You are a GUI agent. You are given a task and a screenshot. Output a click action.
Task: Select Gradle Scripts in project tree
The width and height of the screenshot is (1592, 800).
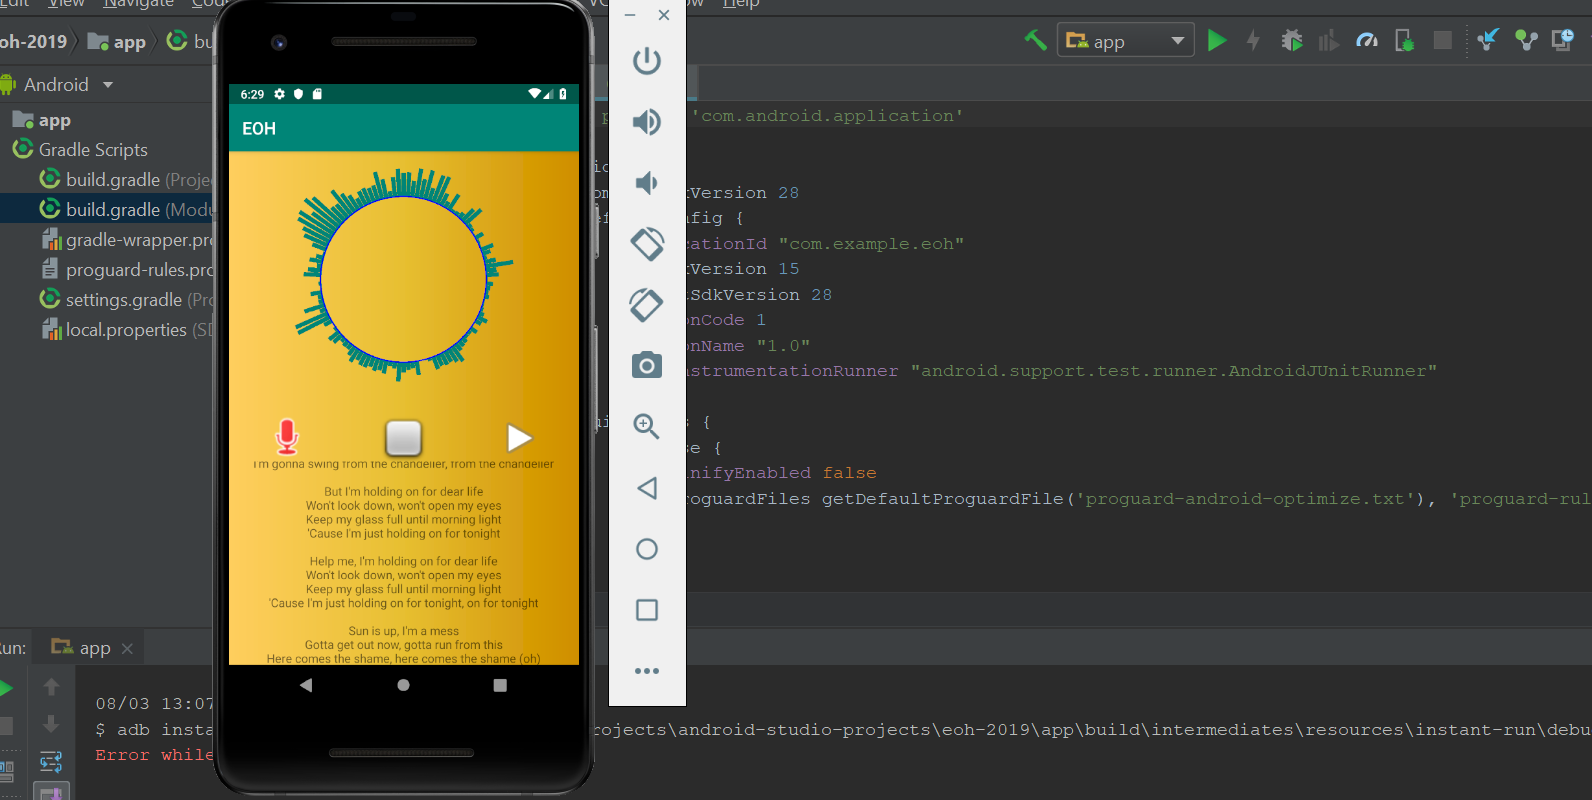[x=80, y=150]
